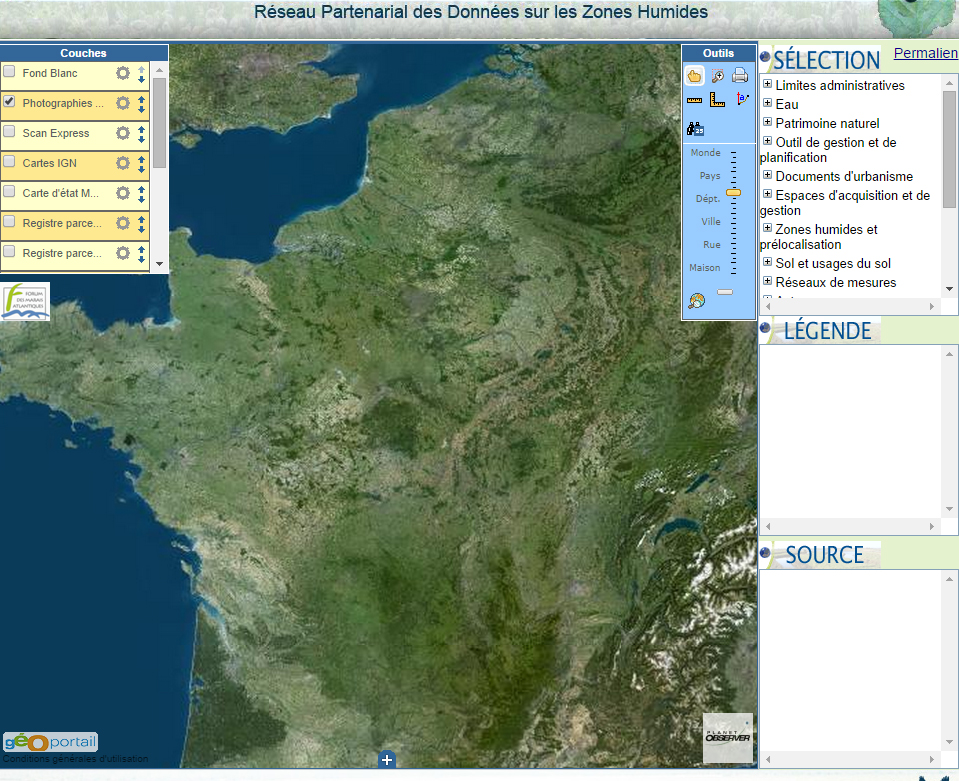Uncheck the Photographies layer checkbox

pyautogui.click(x=9, y=102)
